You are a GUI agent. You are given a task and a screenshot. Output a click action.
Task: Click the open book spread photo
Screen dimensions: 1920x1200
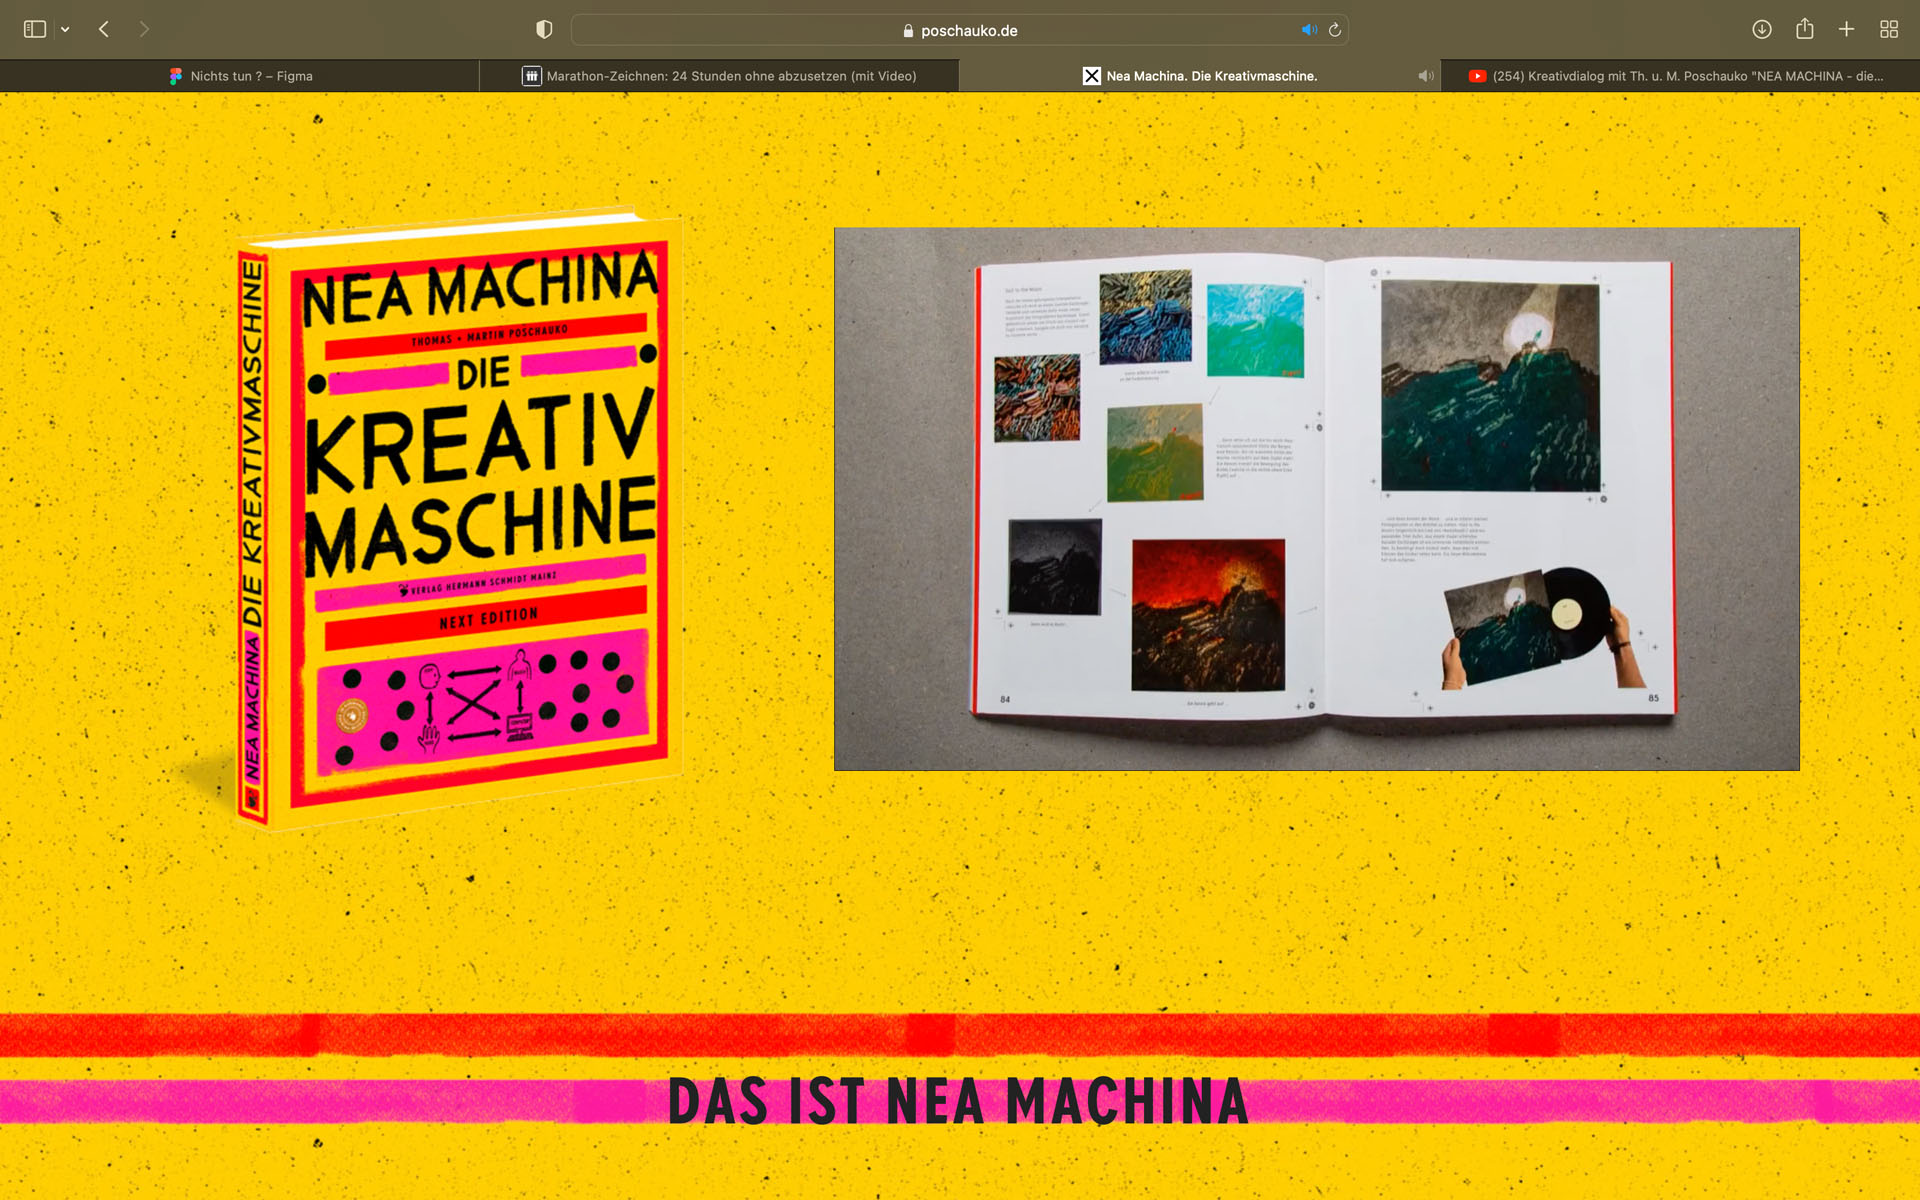pyautogui.click(x=1316, y=499)
